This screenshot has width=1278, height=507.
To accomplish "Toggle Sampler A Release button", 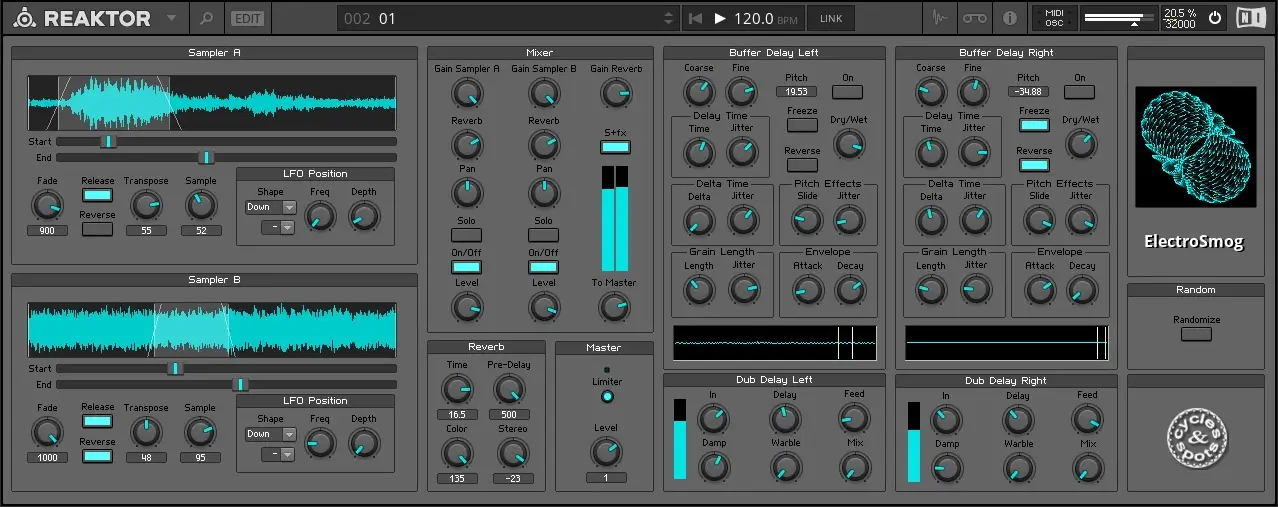I will click(x=97, y=195).
